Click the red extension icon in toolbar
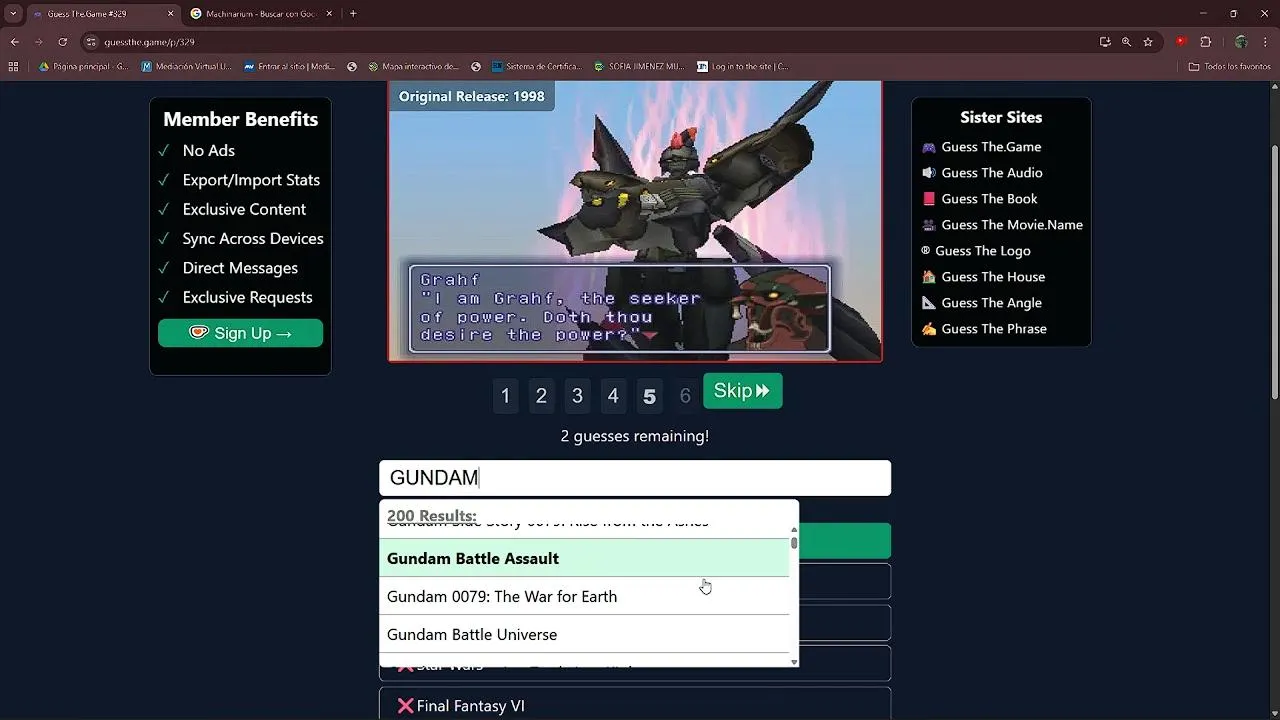 click(1181, 42)
